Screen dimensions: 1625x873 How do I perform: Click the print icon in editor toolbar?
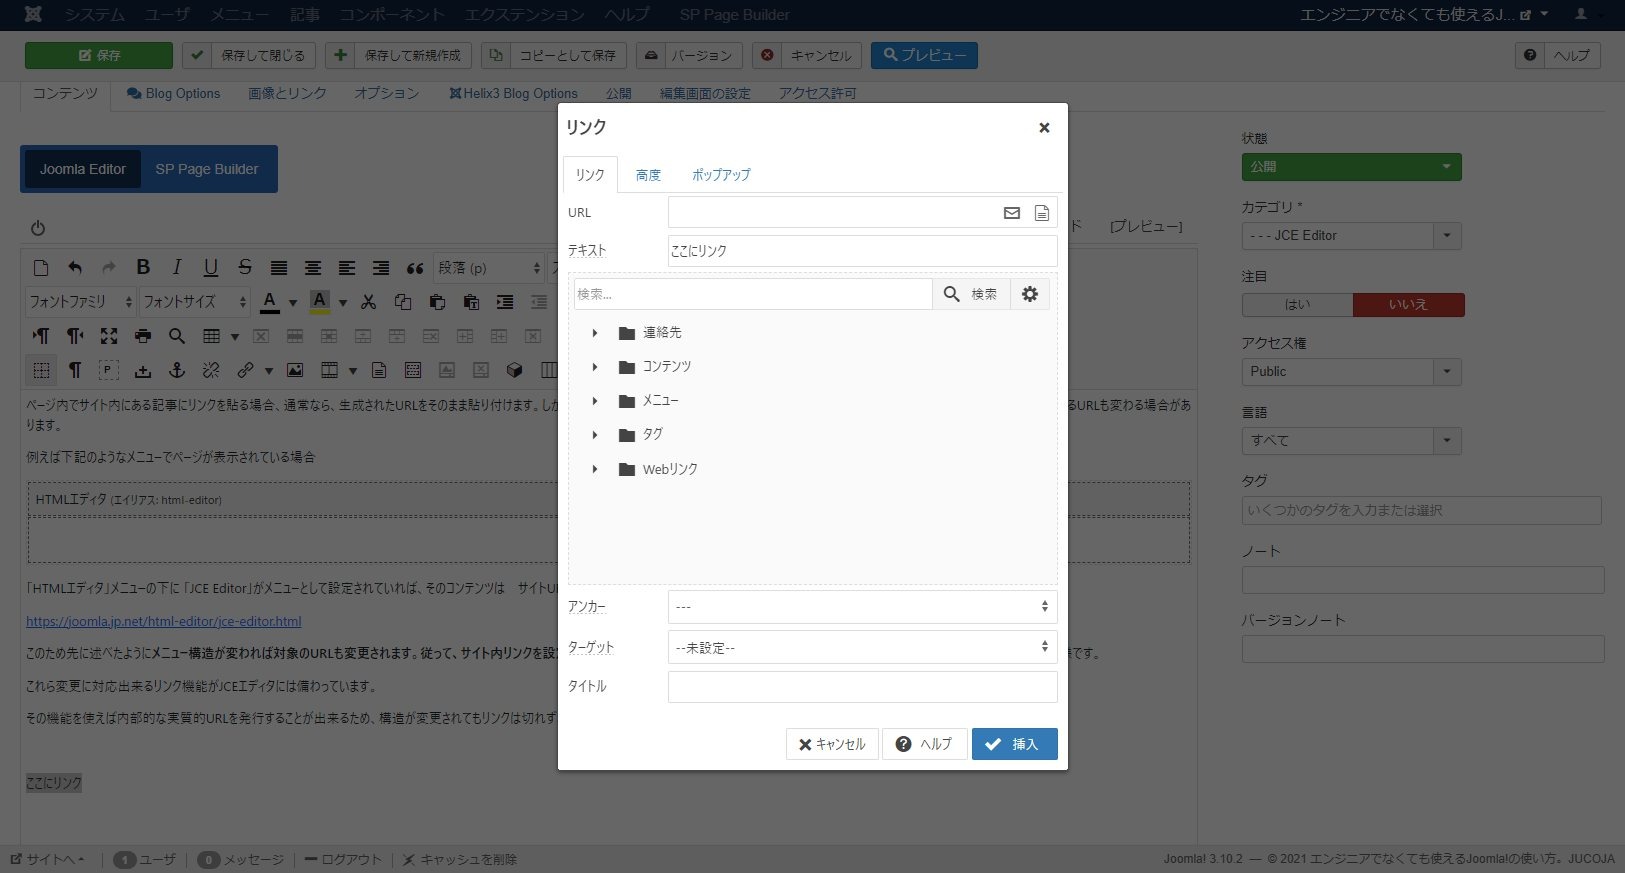click(143, 336)
